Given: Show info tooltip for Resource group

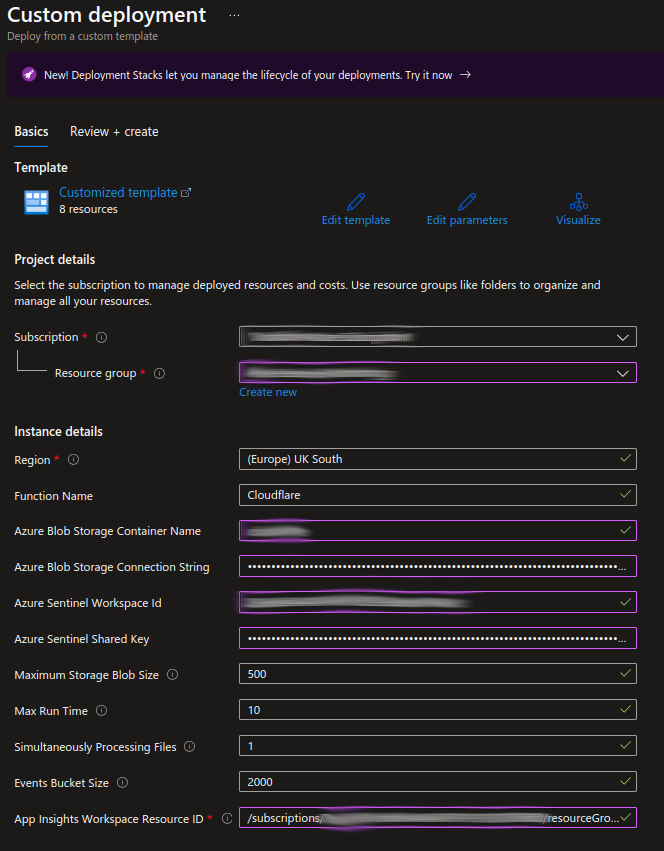Looking at the screenshot, I should point(159,373).
